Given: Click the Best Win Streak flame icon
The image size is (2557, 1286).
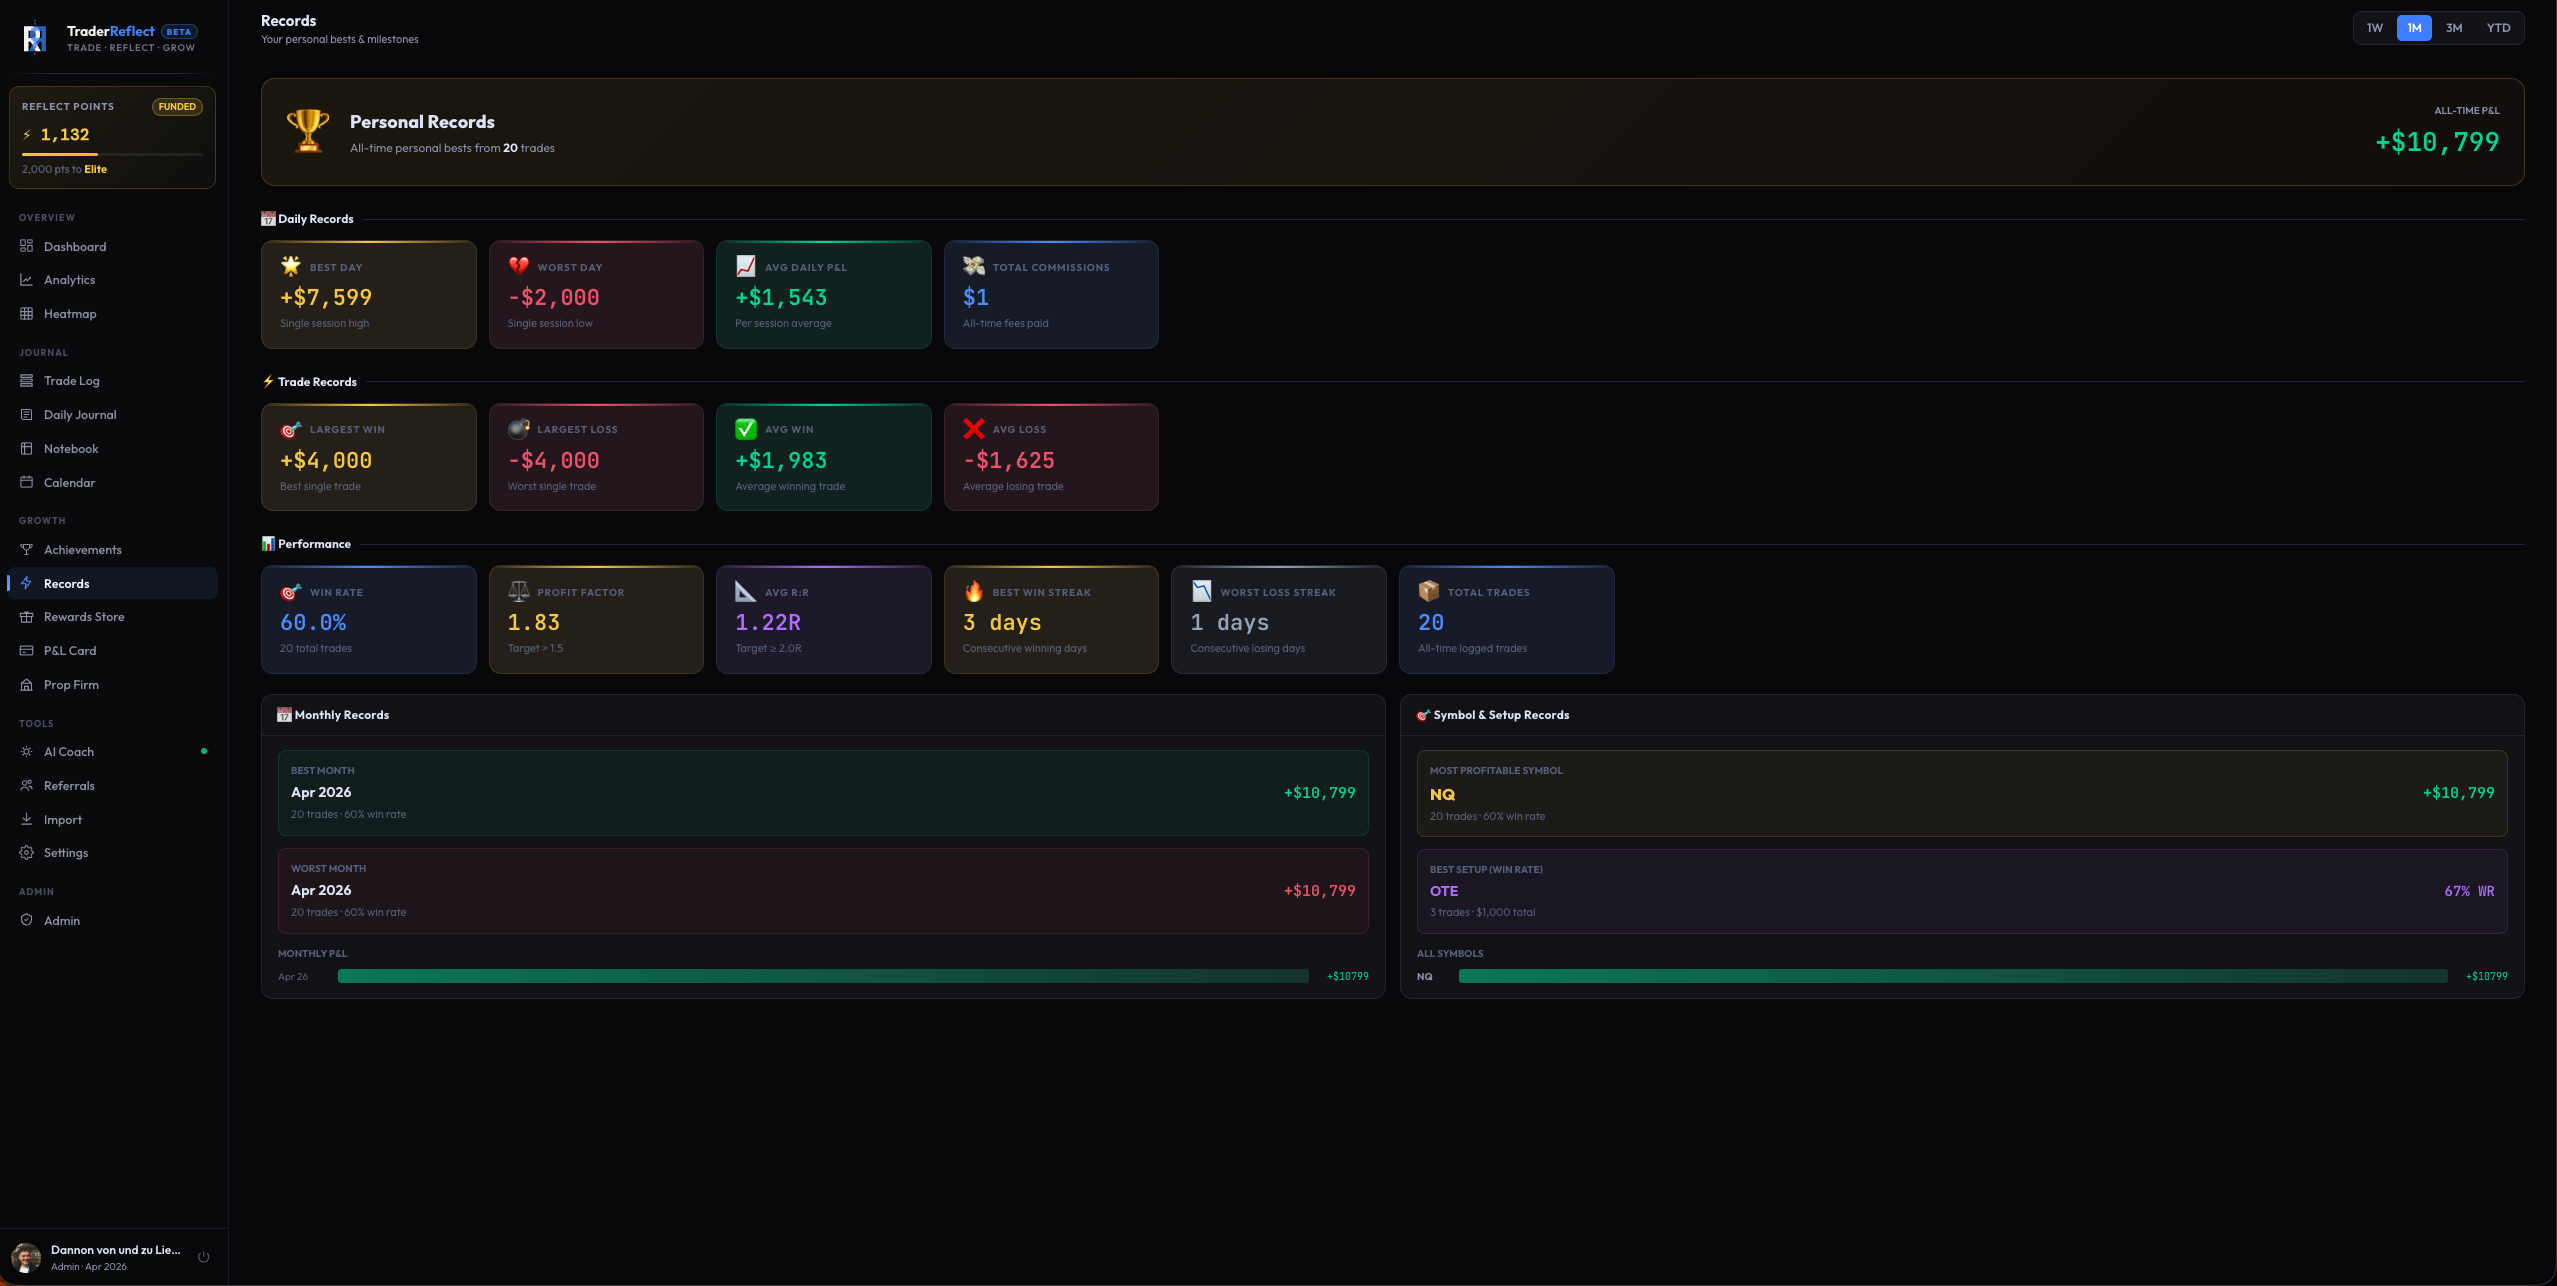Looking at the screenshot, I should tap(974, 591).
